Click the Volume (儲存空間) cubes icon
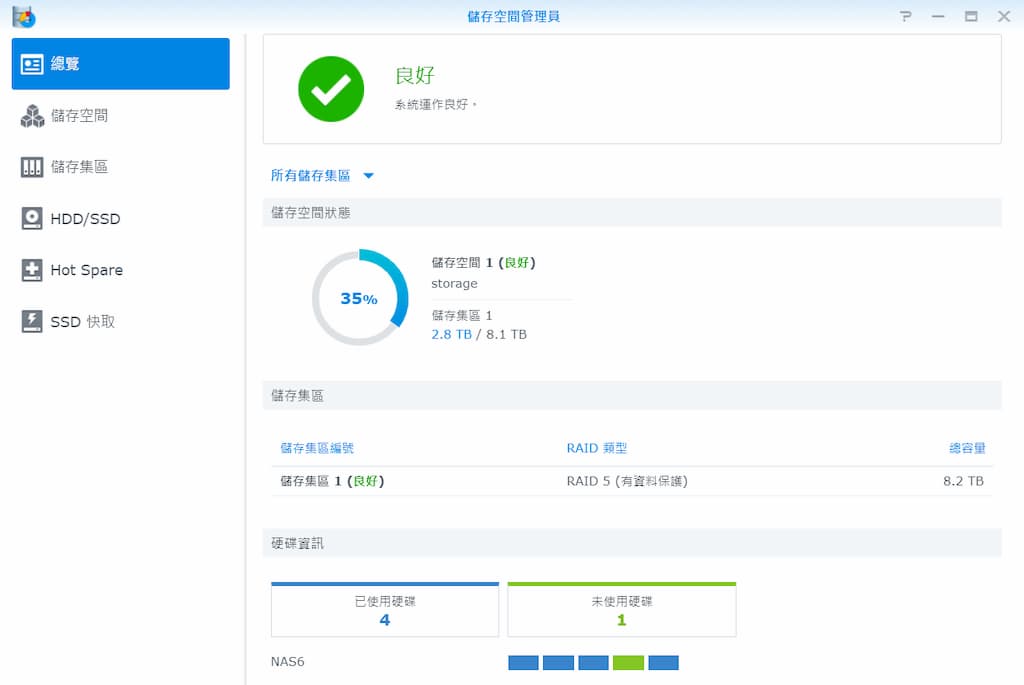 click(32, 116)
